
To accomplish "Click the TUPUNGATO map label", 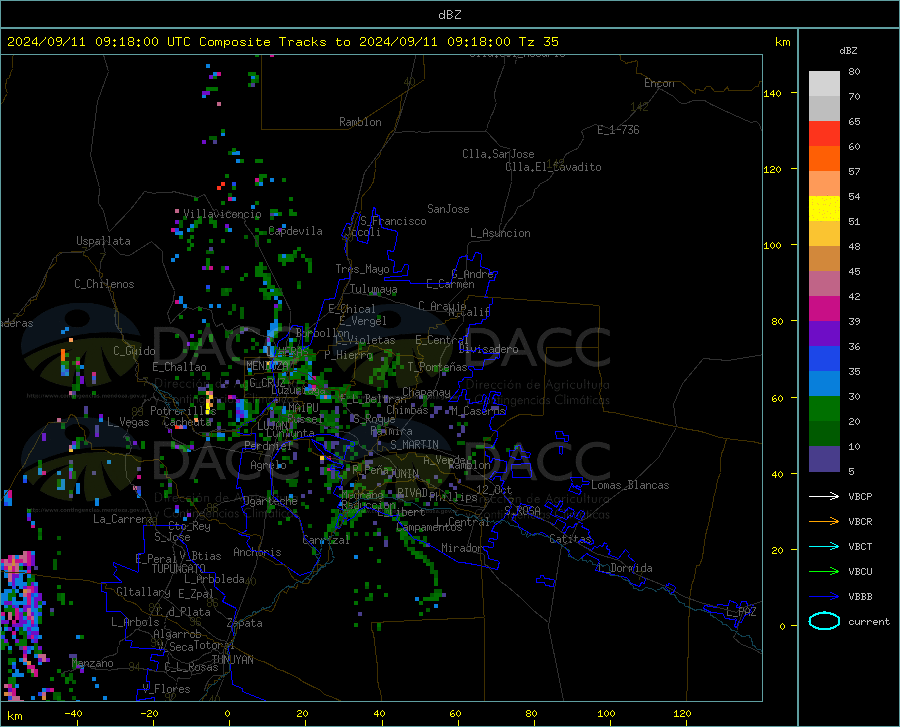I will (179, 569).
